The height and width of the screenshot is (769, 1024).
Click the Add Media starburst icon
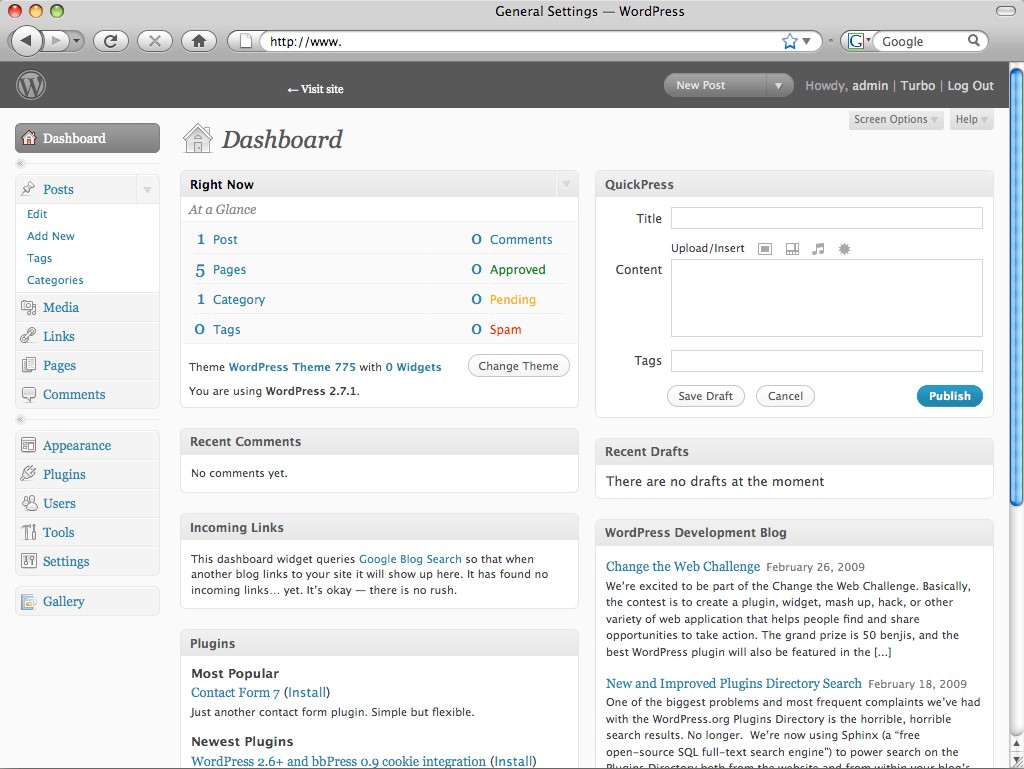click(x=844, y=249)
